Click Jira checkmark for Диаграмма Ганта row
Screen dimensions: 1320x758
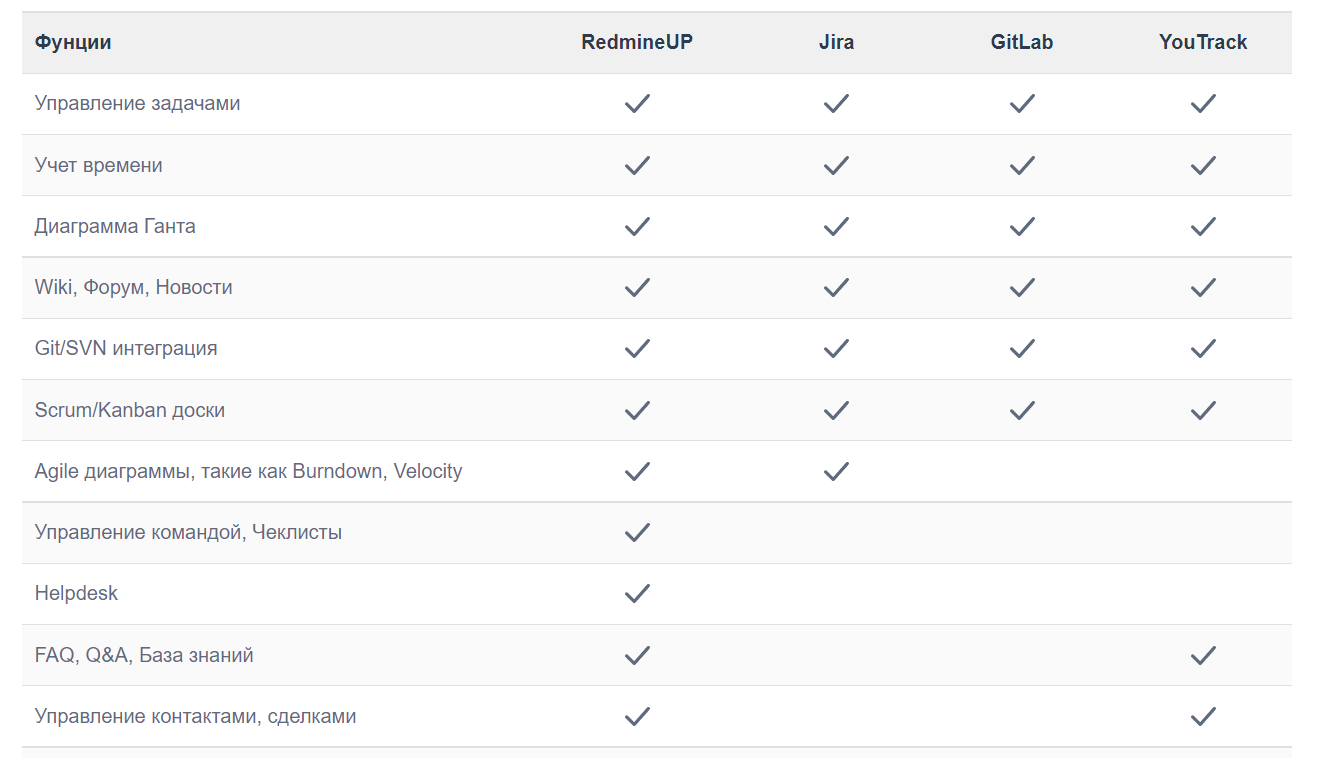(x=836, y=226)
